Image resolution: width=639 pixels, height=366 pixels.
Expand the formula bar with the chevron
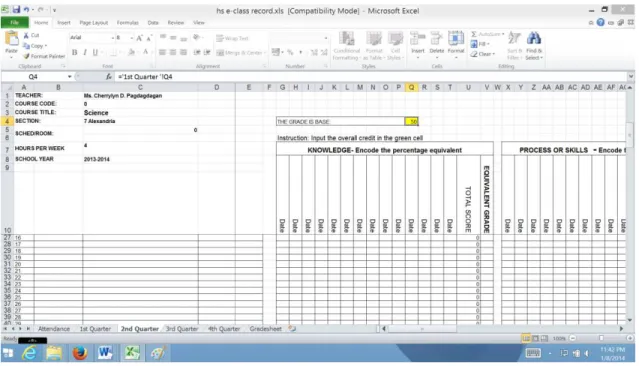(631, 76)
